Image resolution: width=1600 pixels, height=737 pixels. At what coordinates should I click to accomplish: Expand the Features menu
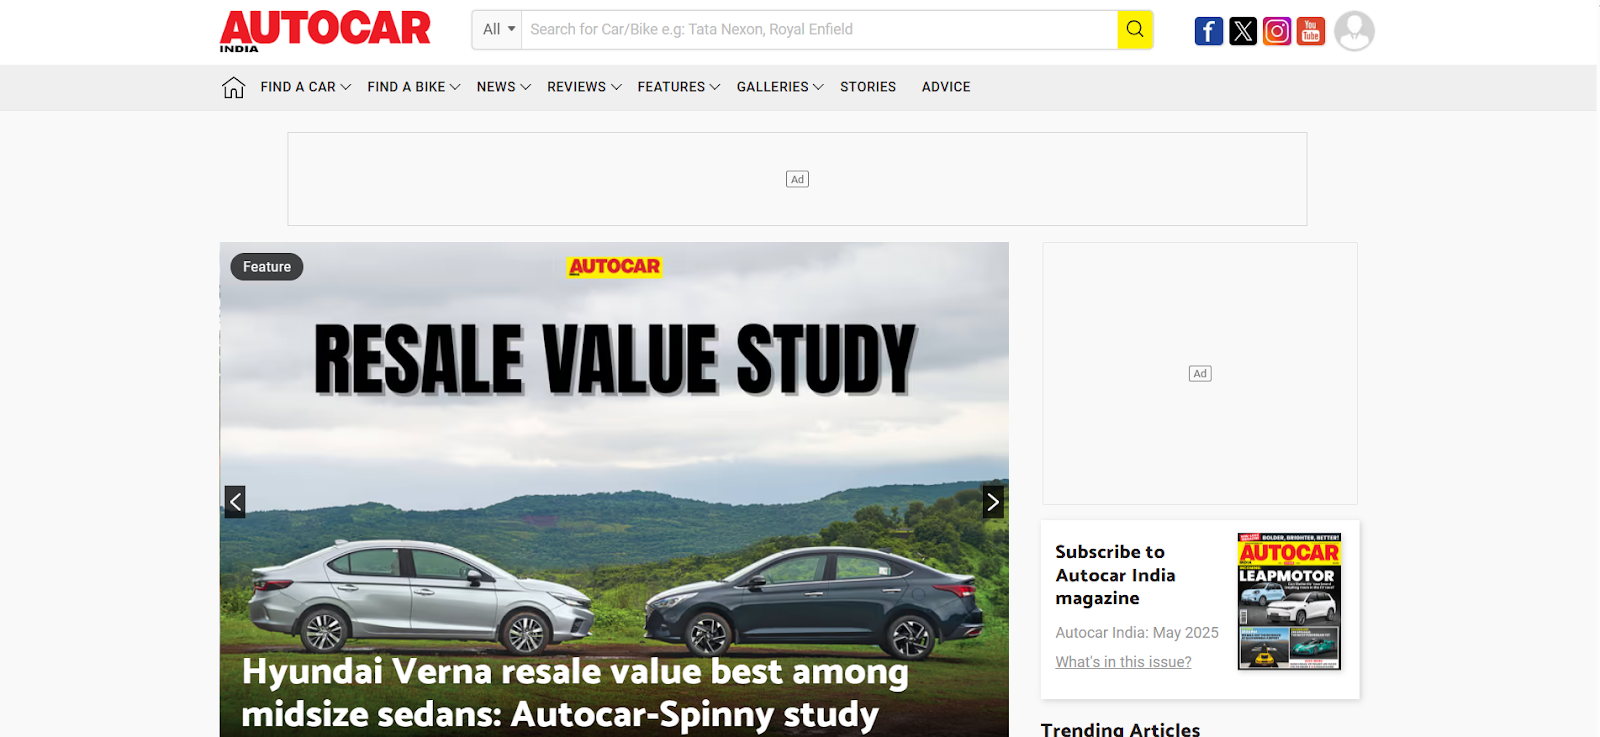coord(679,87)
